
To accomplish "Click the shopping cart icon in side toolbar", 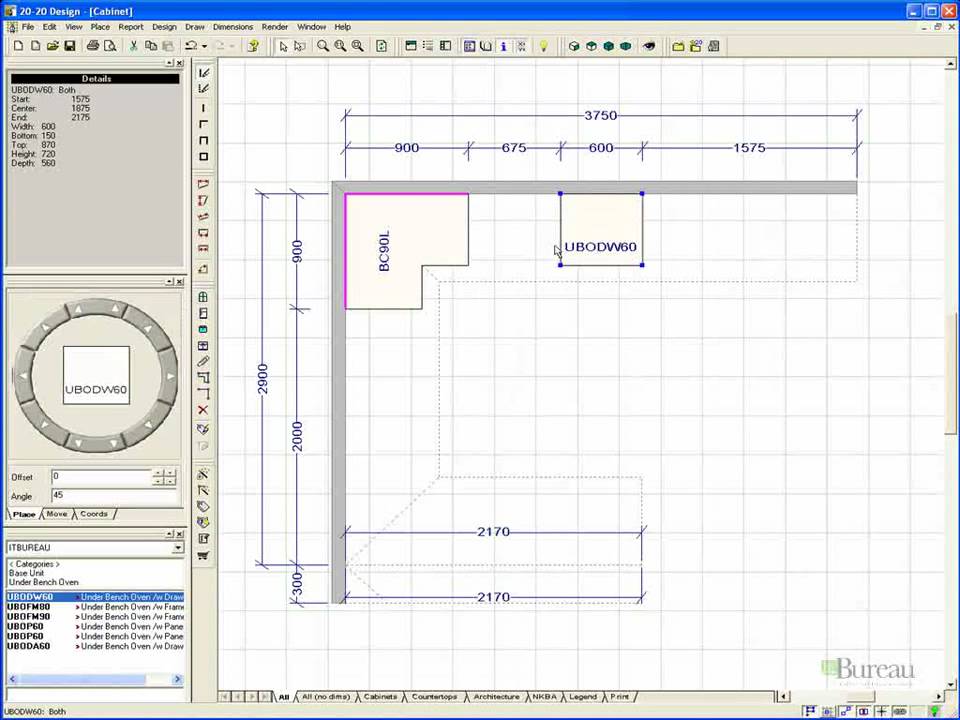I will [203, 555].
